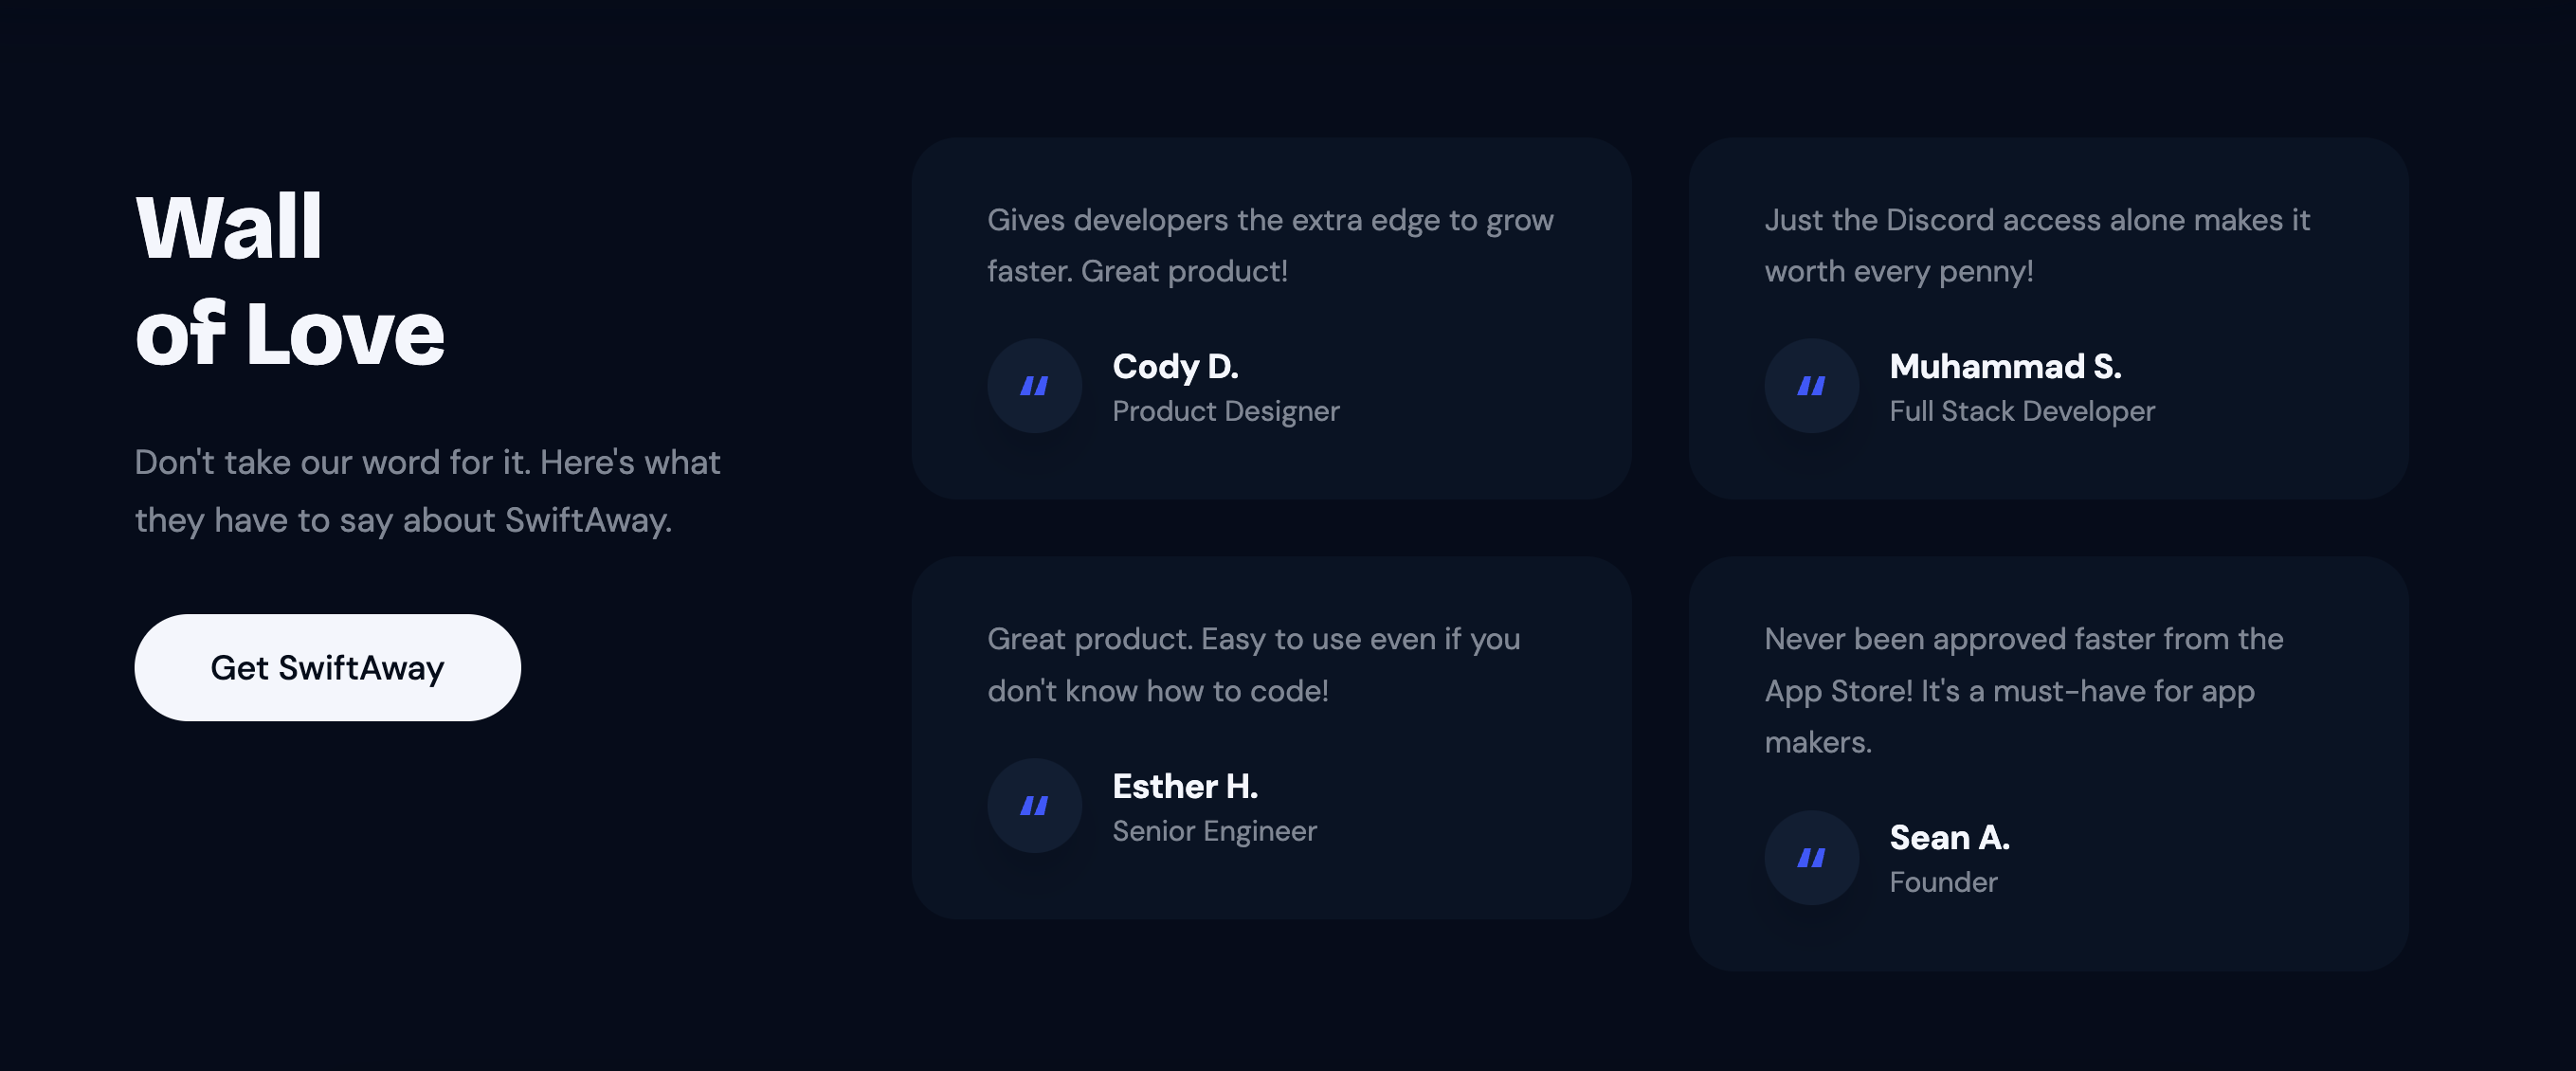The width and height of the screenshot is (2576, 1071).
Task: Click the quote icon beside Cody D.
Action: pos(1034,386)
